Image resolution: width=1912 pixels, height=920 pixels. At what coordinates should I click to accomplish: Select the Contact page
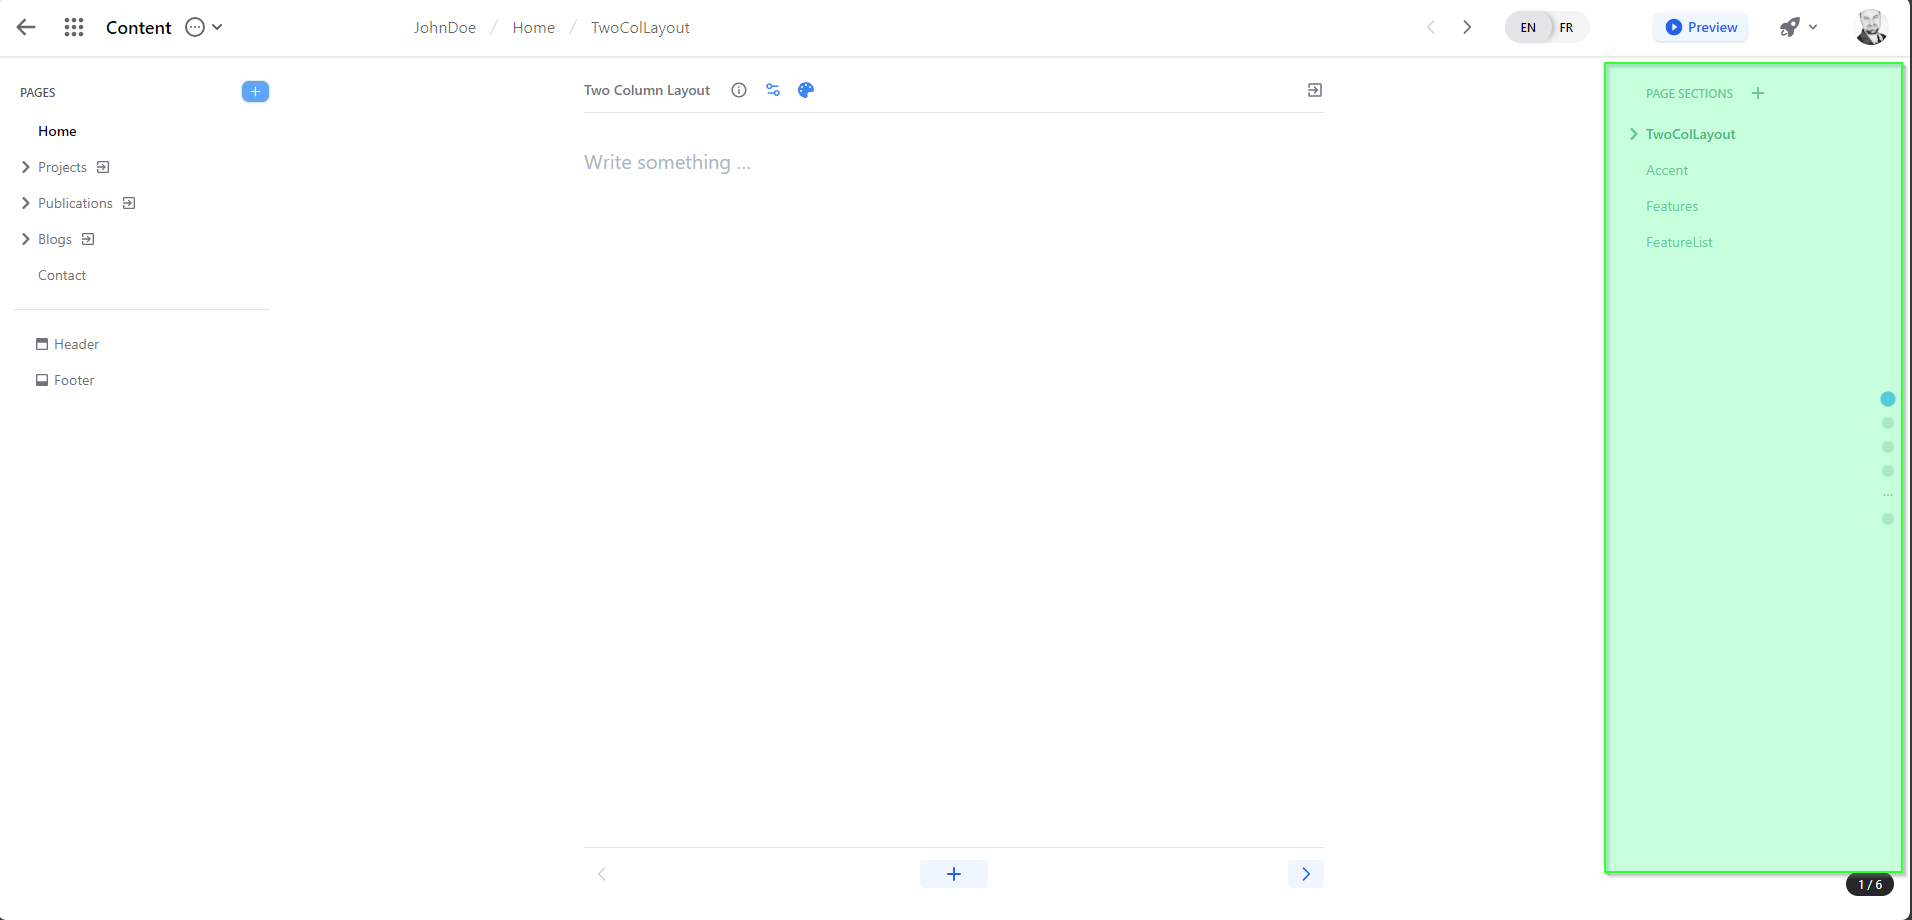tap(62, 275)
